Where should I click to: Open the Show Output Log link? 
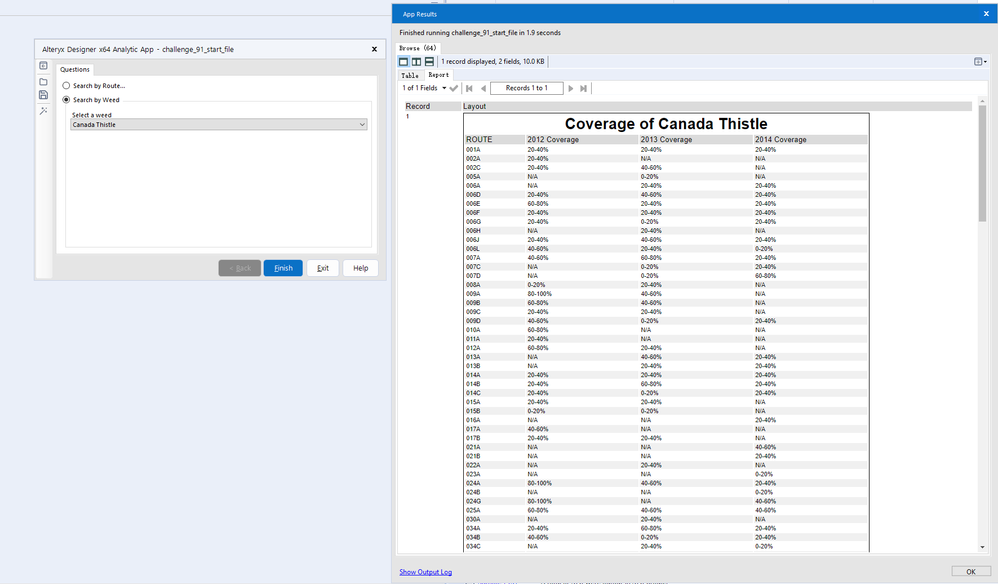(x=426, y=572)
